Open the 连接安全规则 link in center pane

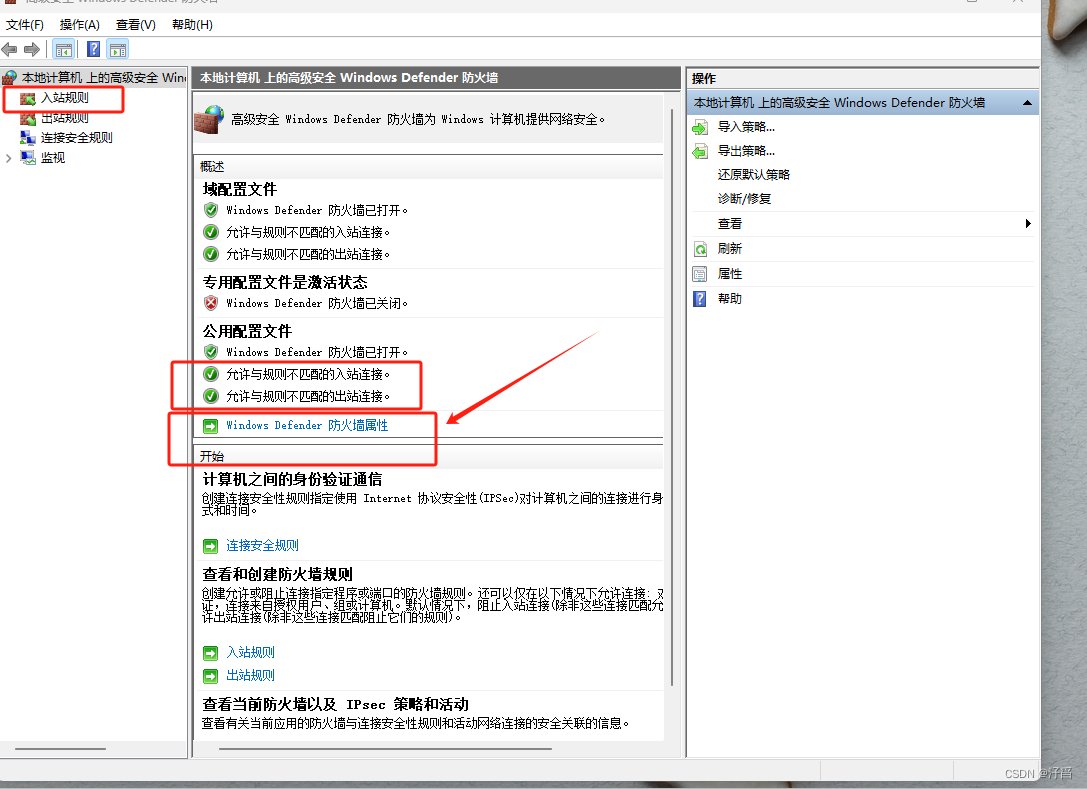pos(262,546)
